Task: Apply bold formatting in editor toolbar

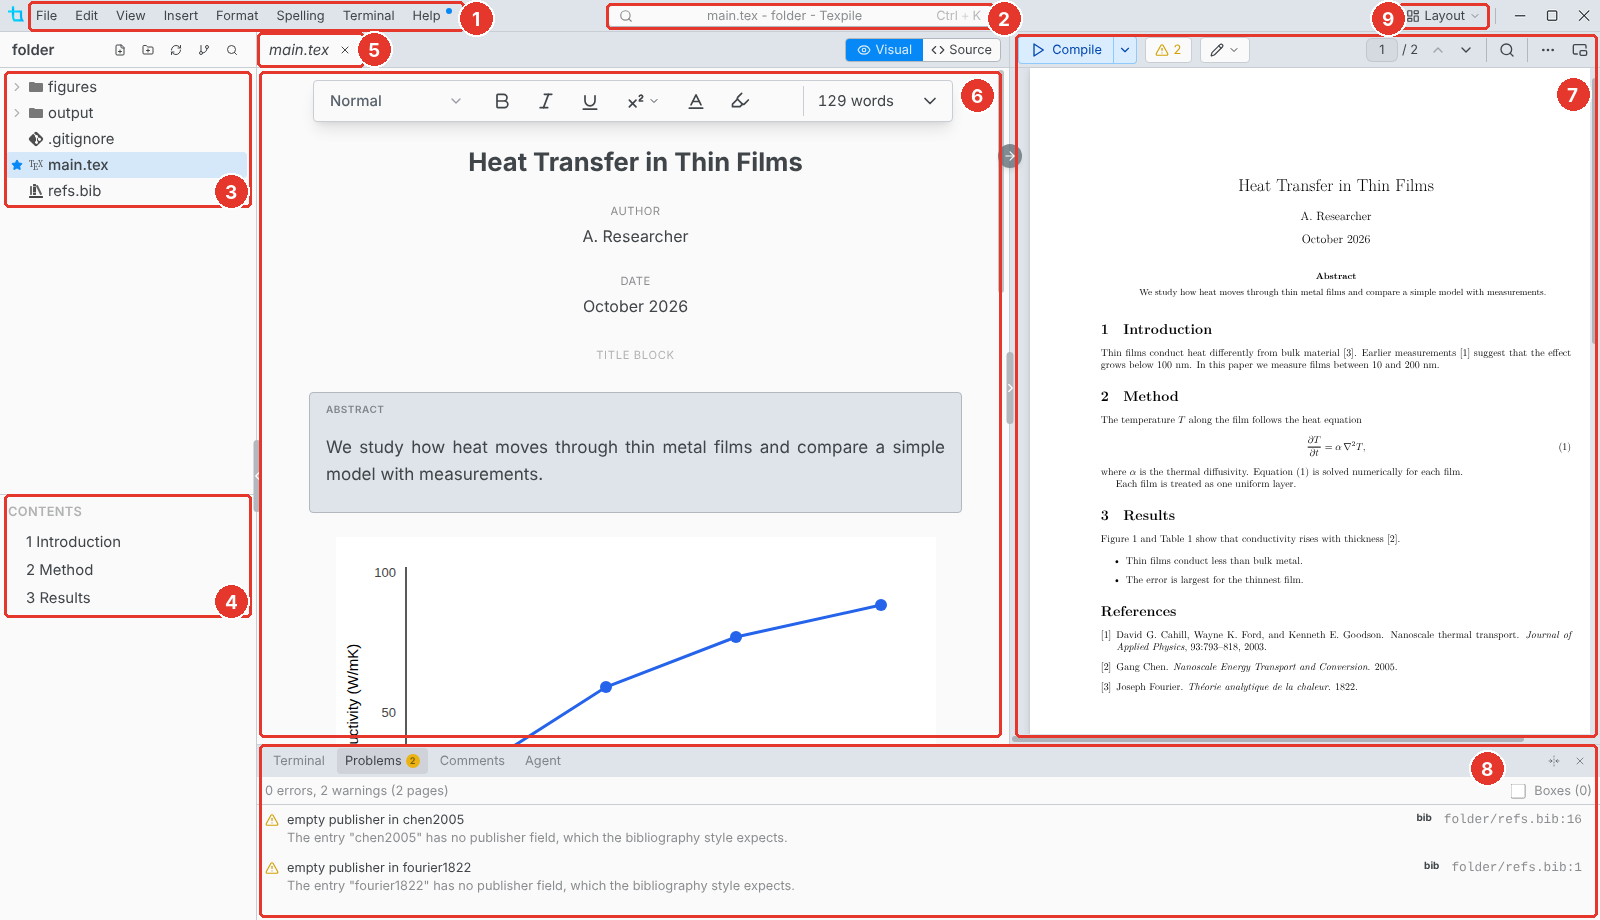Action: 502,101
